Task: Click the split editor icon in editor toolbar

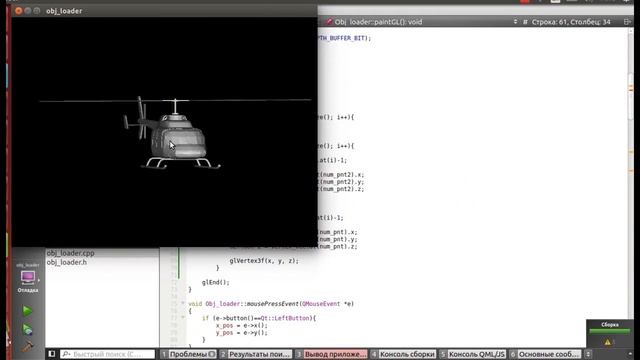Action: (627, 22)
